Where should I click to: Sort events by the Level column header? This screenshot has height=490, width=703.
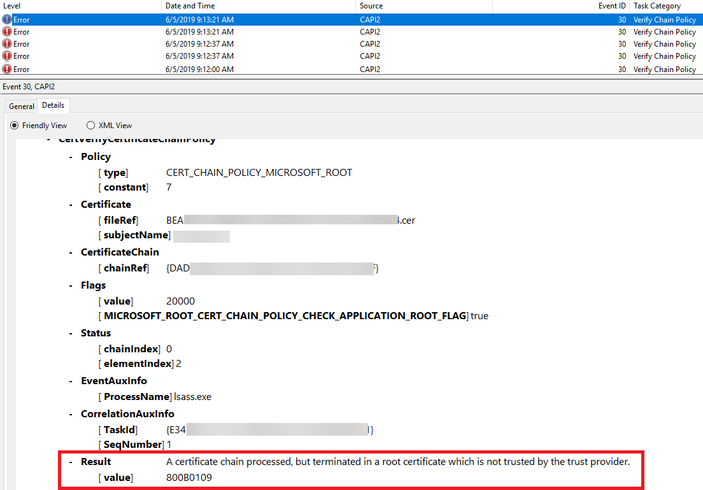81,6
